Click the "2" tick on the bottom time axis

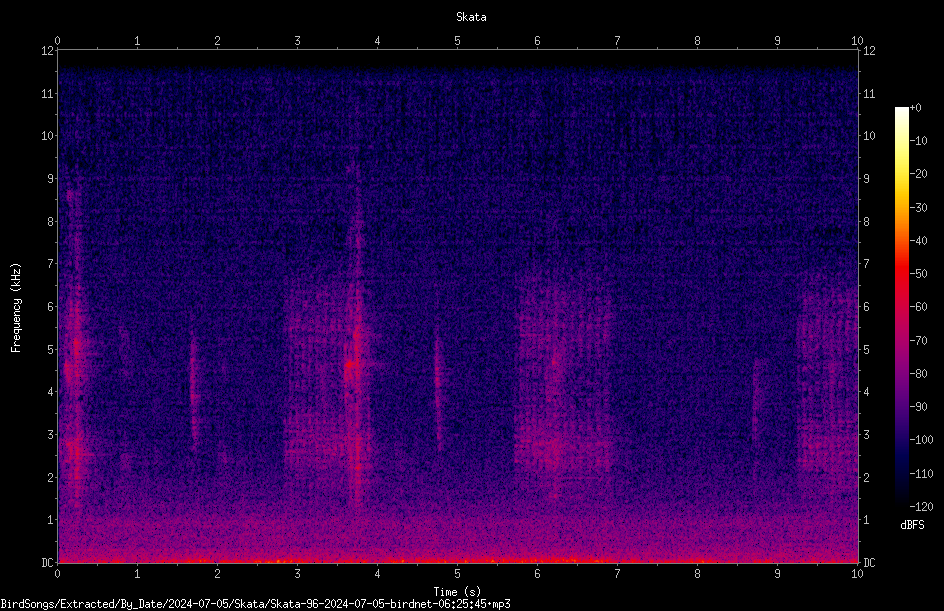(217, 574)
